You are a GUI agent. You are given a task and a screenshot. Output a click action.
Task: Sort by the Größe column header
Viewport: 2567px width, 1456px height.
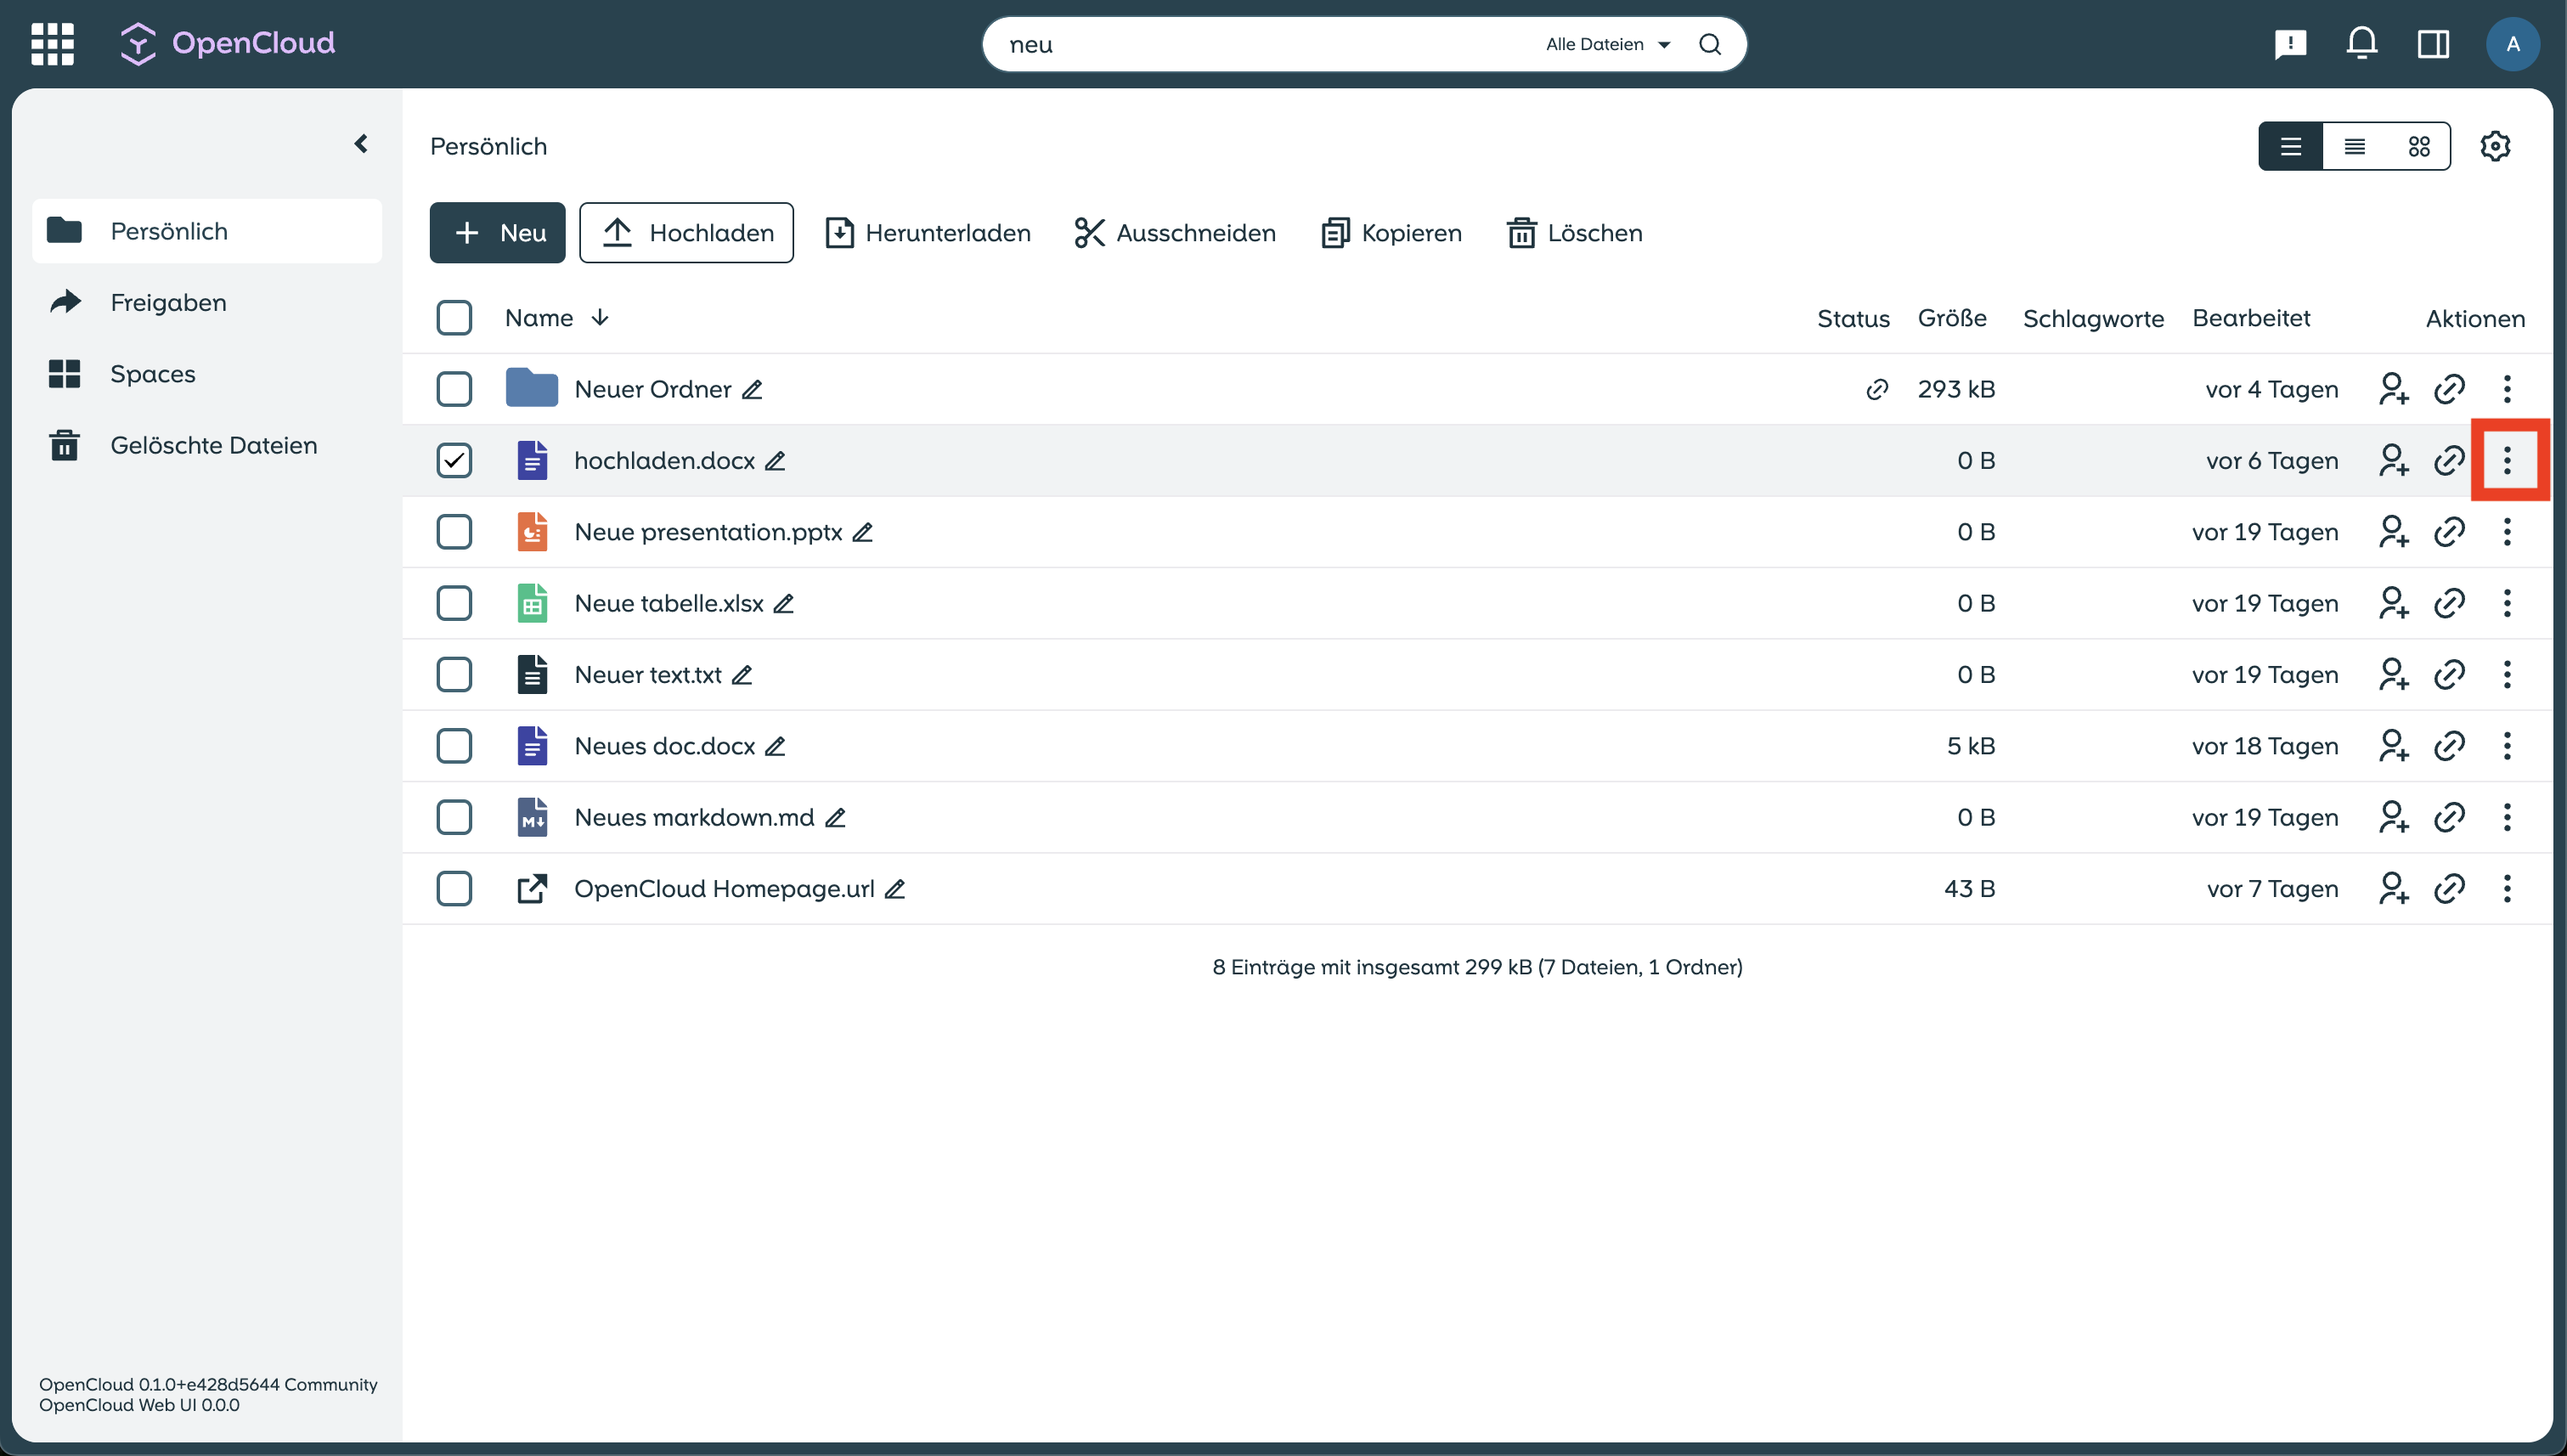1952,318
